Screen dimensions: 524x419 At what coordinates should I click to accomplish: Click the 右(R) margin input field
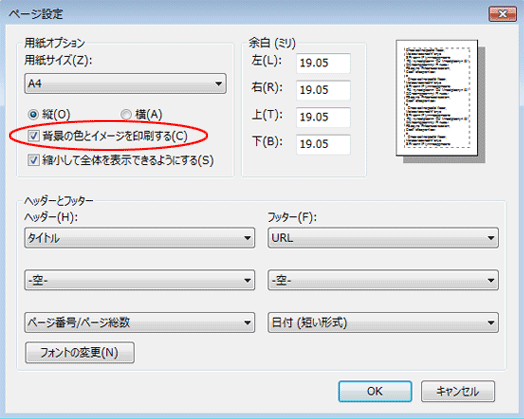click(x=323, y=90)
